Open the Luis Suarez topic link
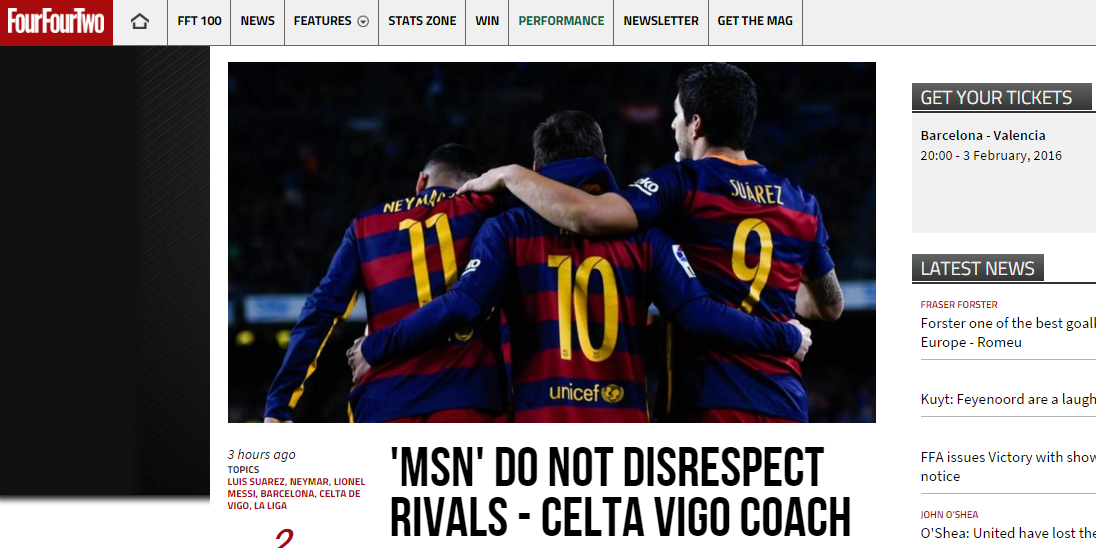Image resolution: width=1096 pixels, height=548 pixels. (256, 482)
